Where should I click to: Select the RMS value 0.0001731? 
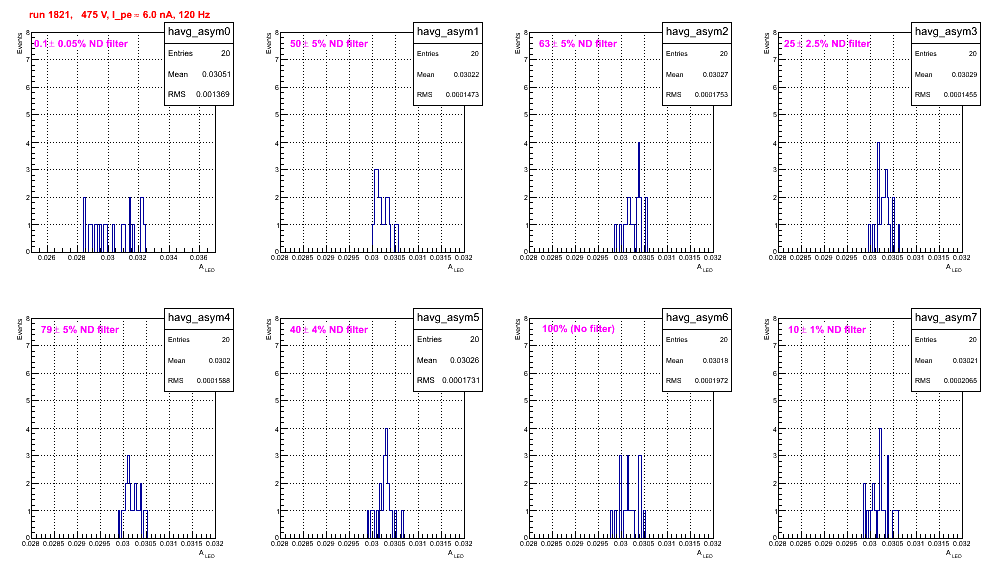(461, 380)
